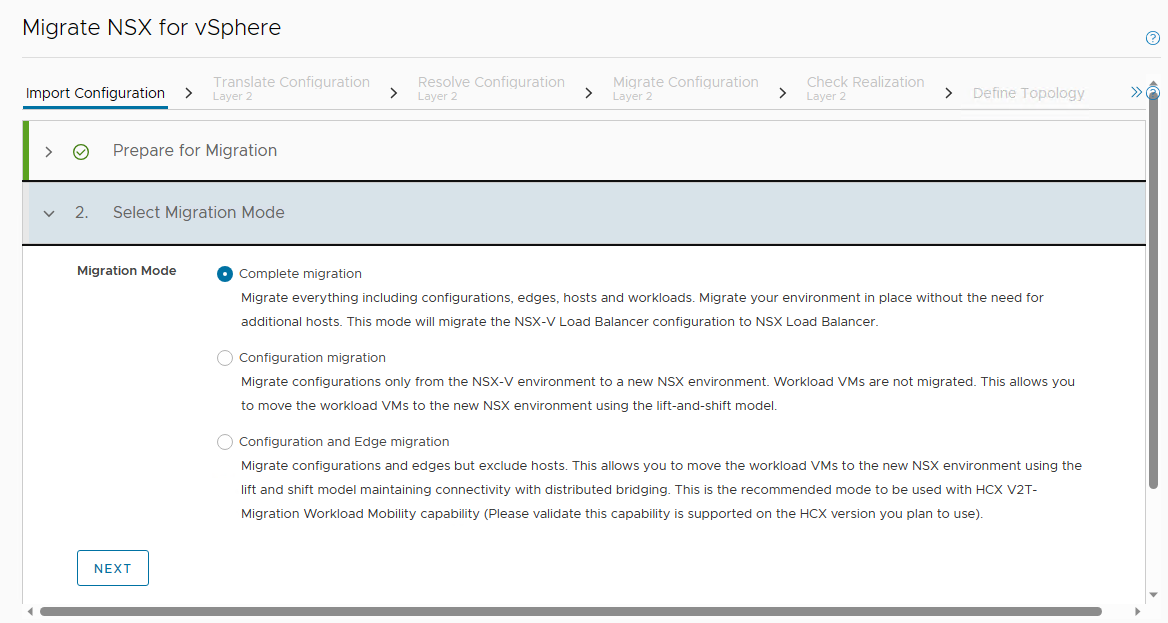The height and width of the screenshot is (623, 1168).
Task: Click the Select Migration Mode heading
Action: 199,212
